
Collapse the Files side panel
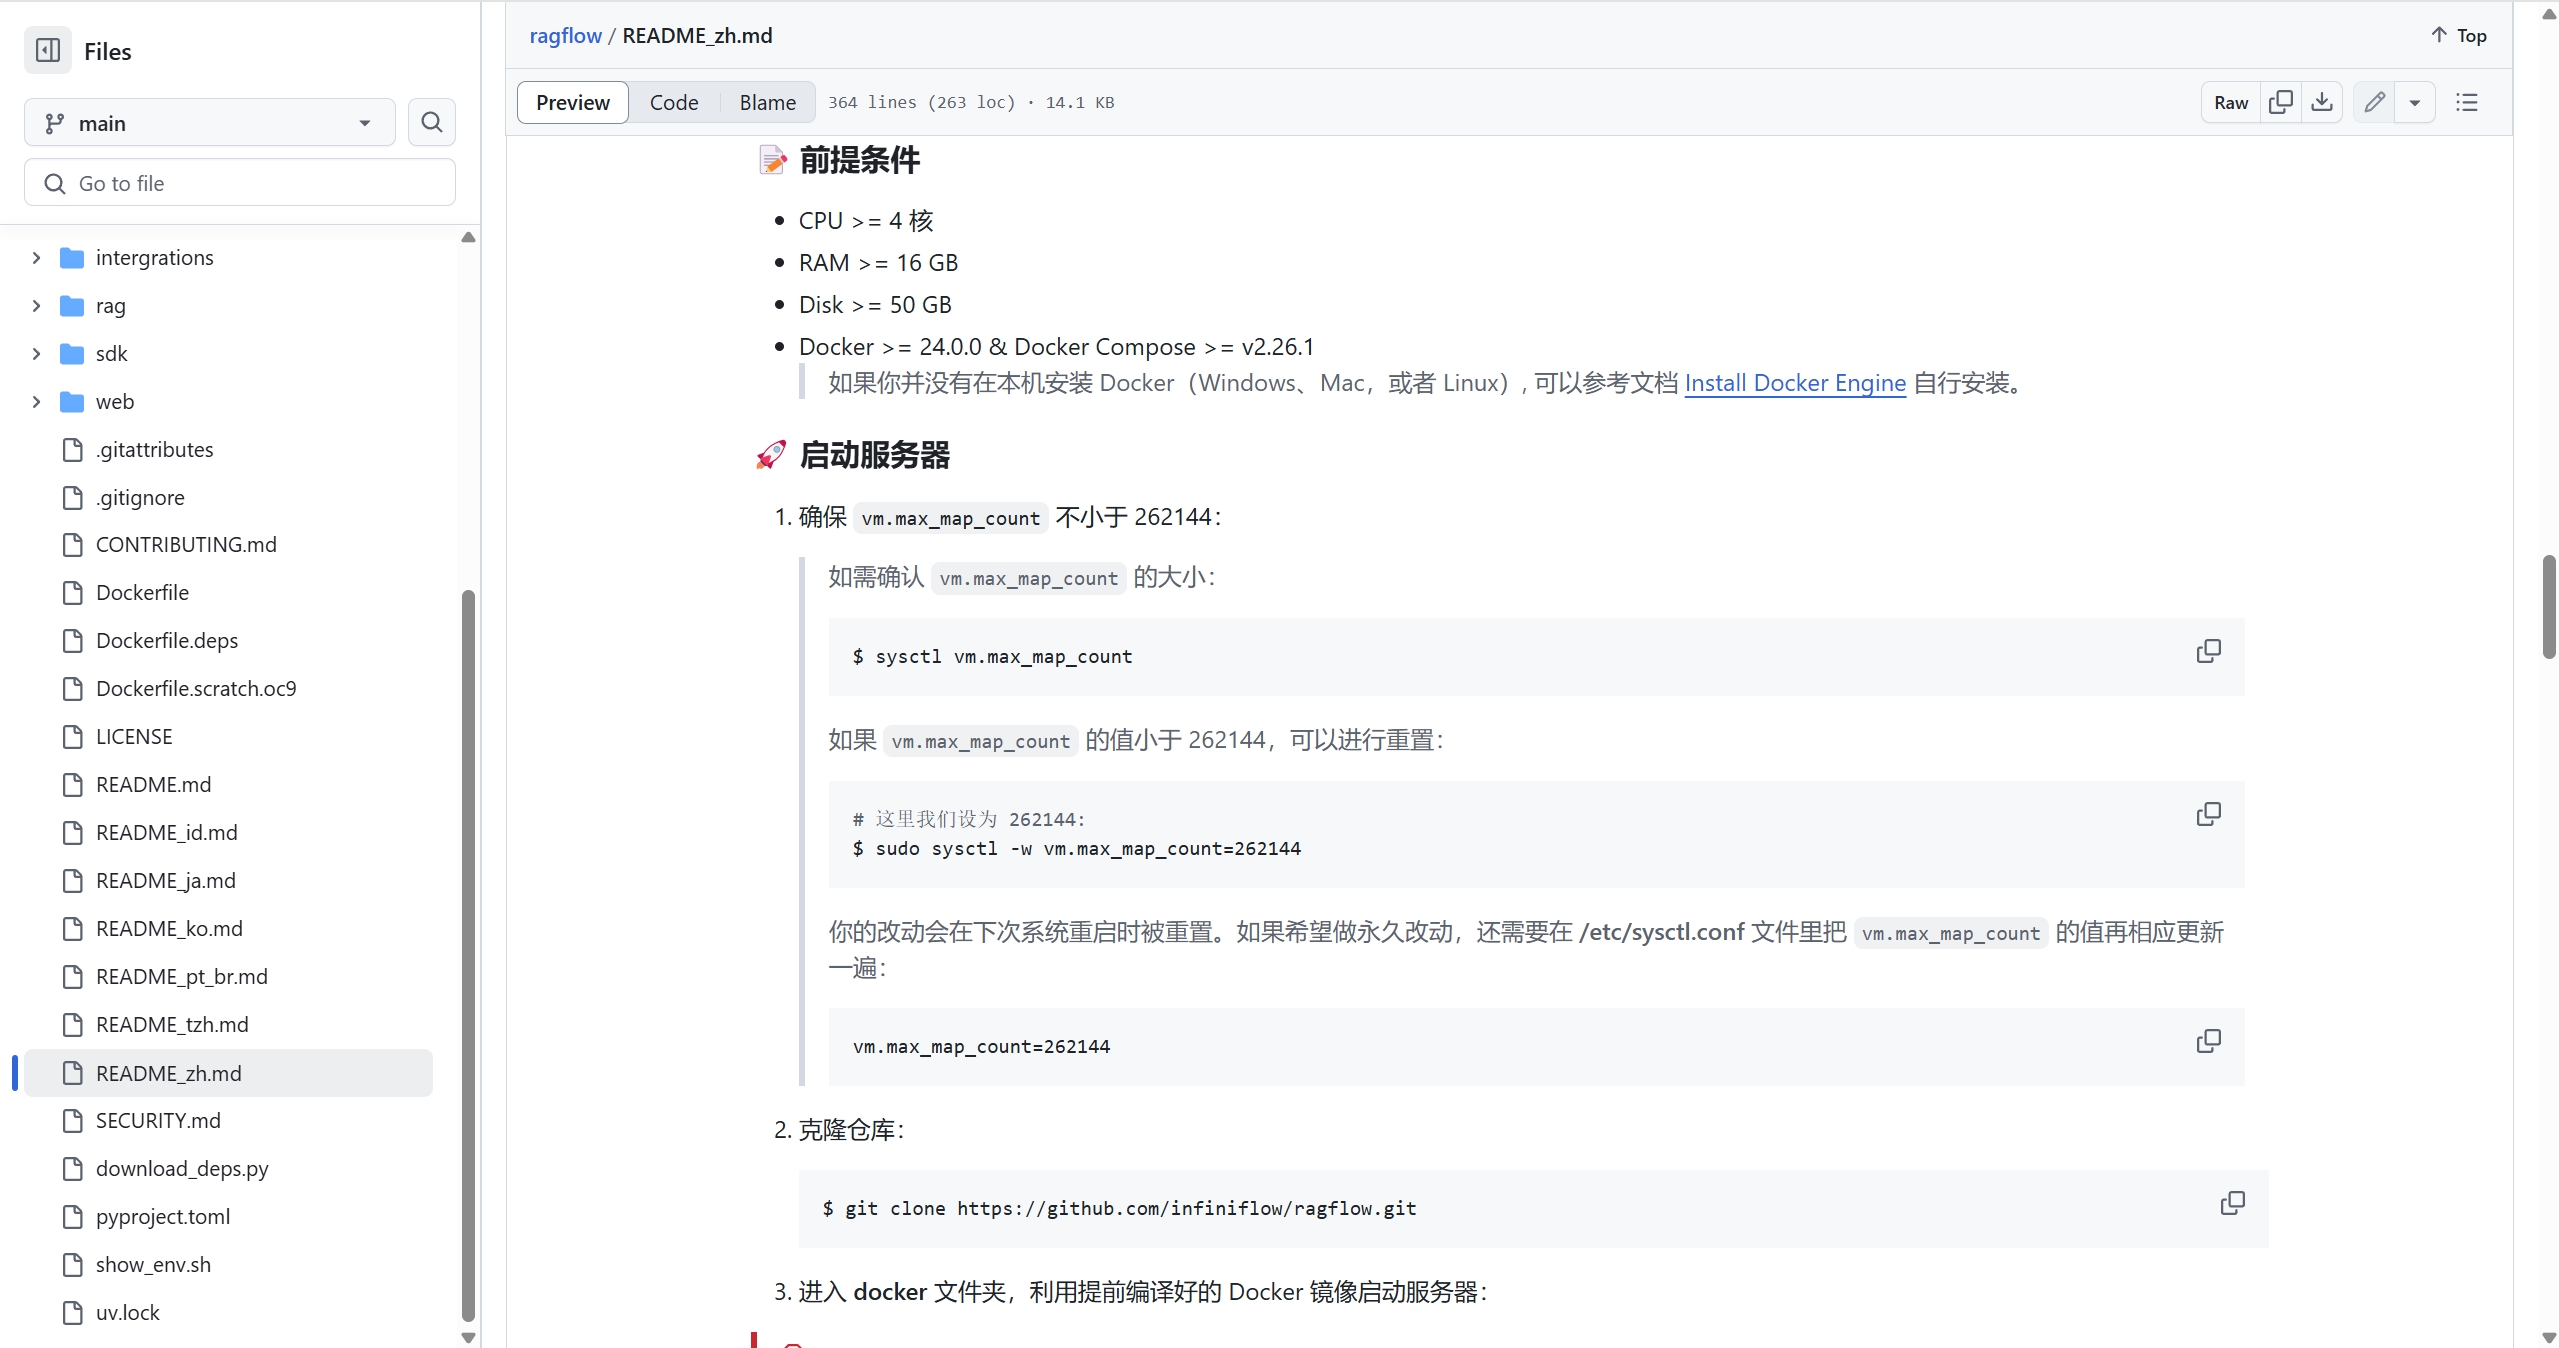(x=46, y=50)
